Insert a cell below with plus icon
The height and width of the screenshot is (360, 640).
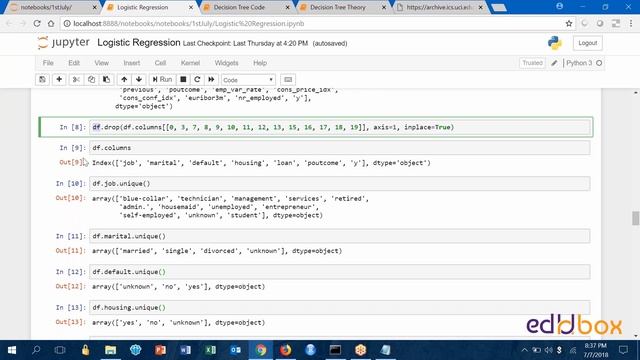[x=59, y=80]
